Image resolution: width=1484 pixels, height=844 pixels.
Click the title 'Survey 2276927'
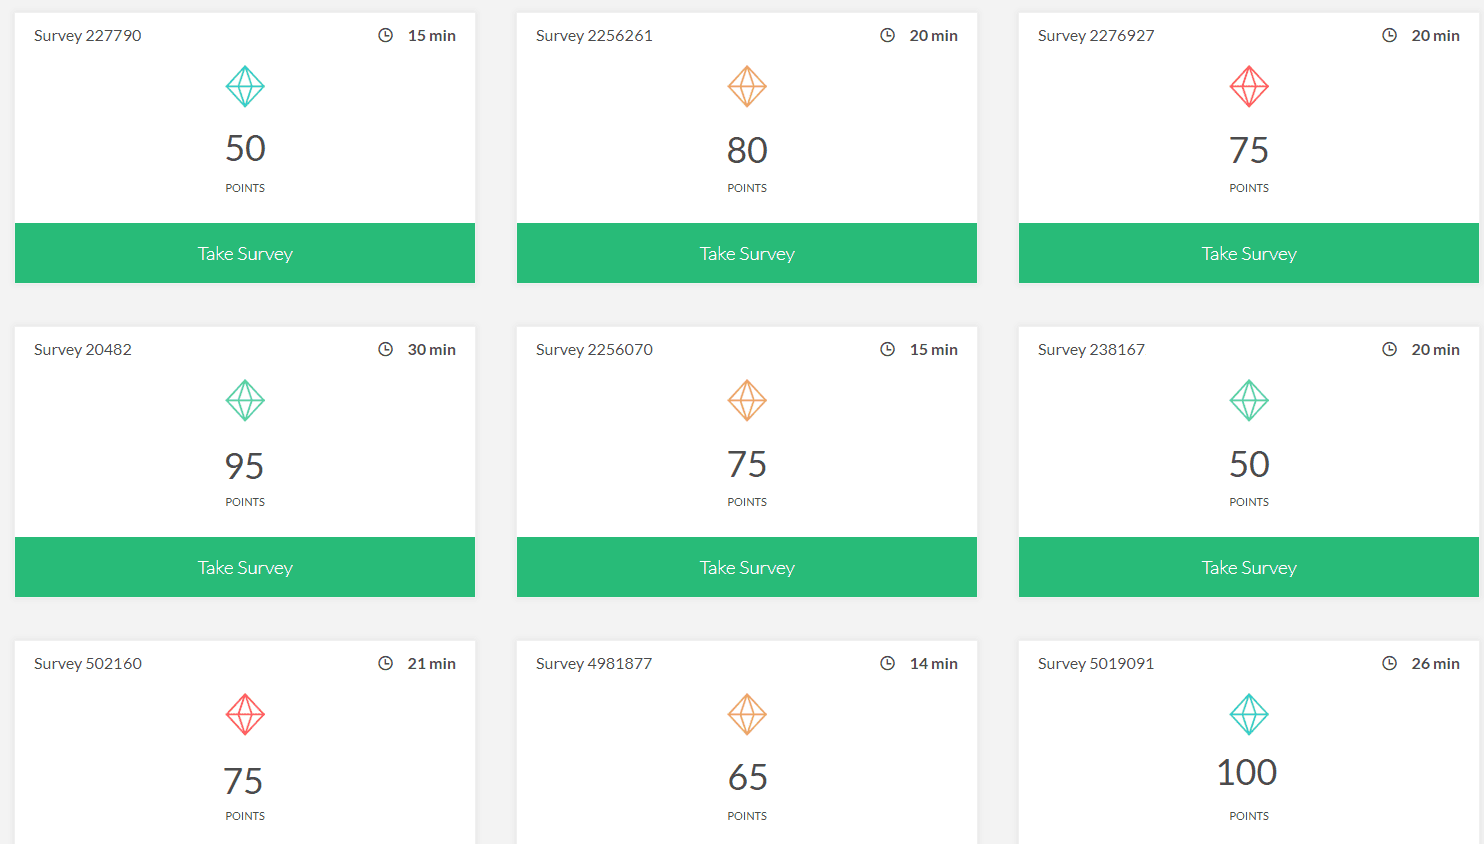click(1096, 36)
